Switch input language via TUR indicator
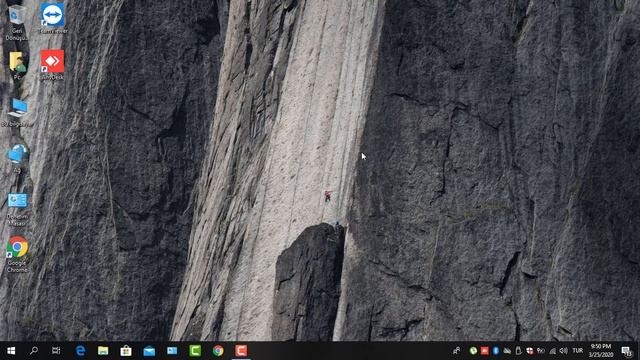The height and width of the screenshot is (360, 640). click(578, 351)
